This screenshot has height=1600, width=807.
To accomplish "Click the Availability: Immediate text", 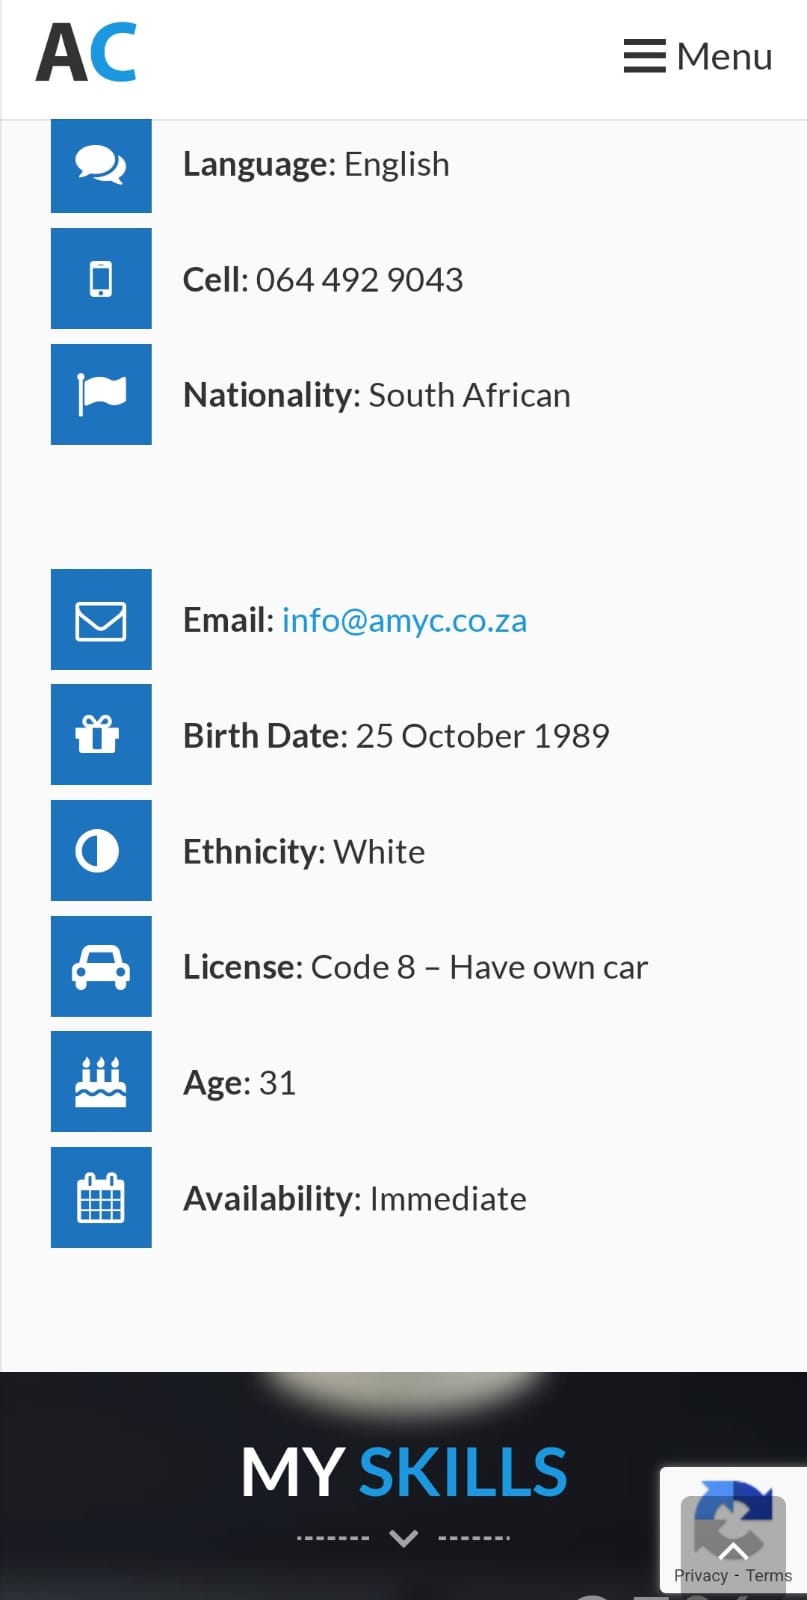I will [355, 1198].
